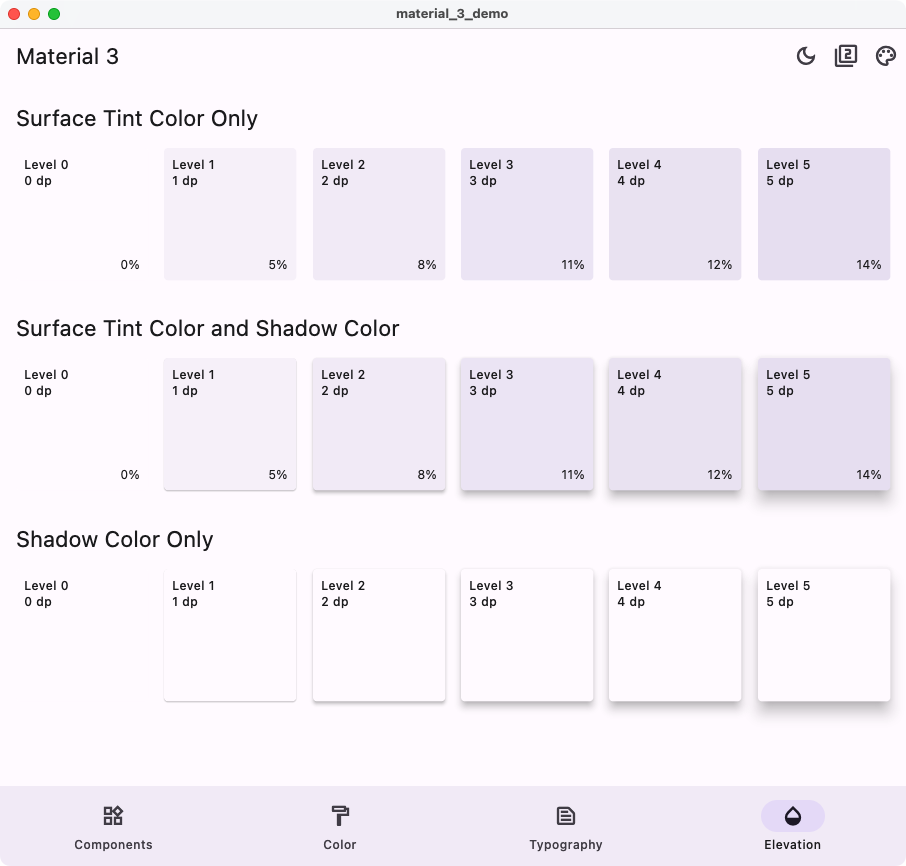This screenshot has height=866, width=906.
Task: Click the Level 1 card with 1 dp elevation
Action: (230, 213)
